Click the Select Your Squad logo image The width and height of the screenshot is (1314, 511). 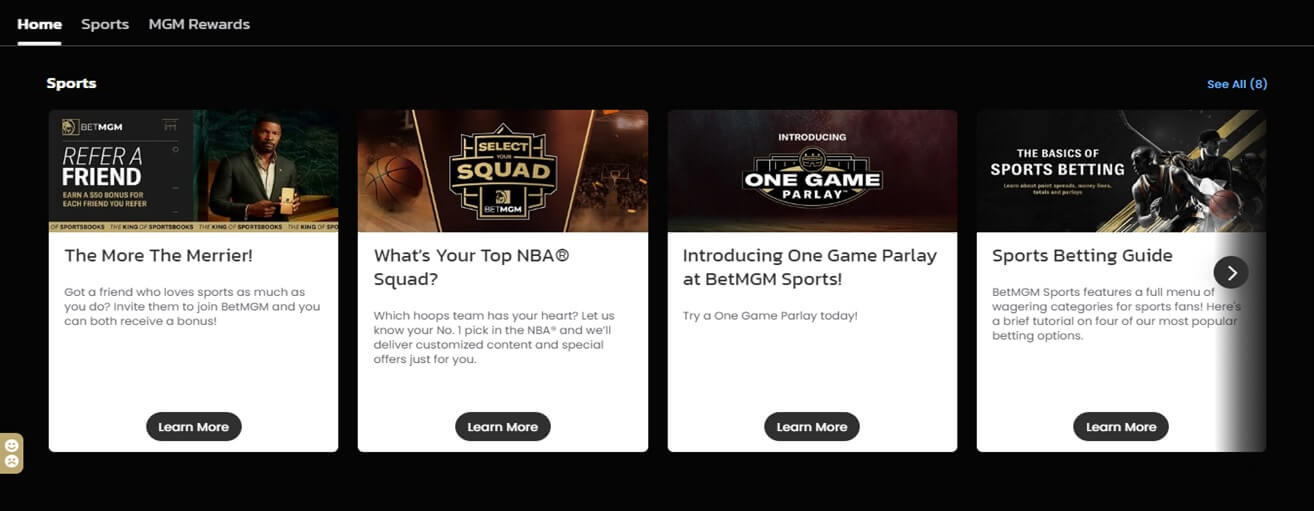pyautogui.click(x=502, y=170)
